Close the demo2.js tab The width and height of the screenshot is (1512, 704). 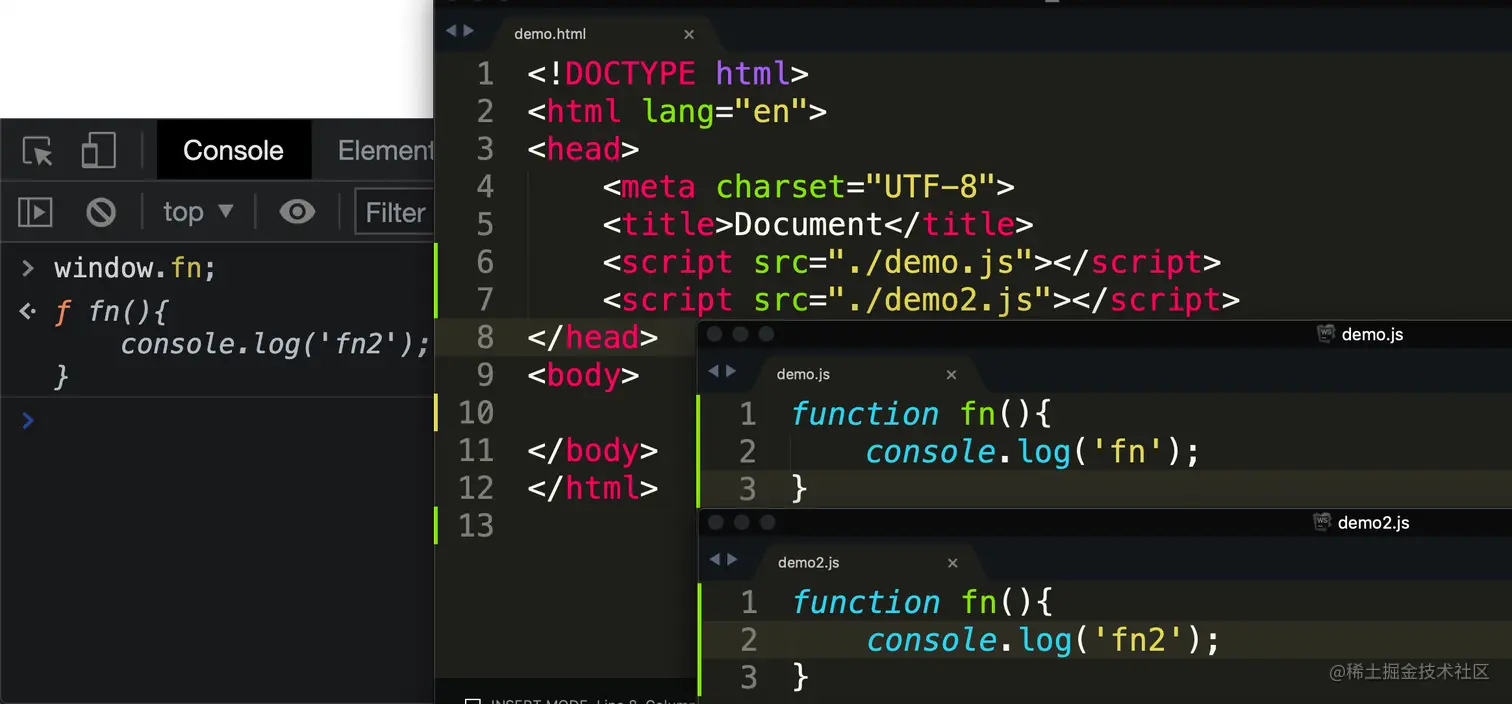[x=951, y=563]
